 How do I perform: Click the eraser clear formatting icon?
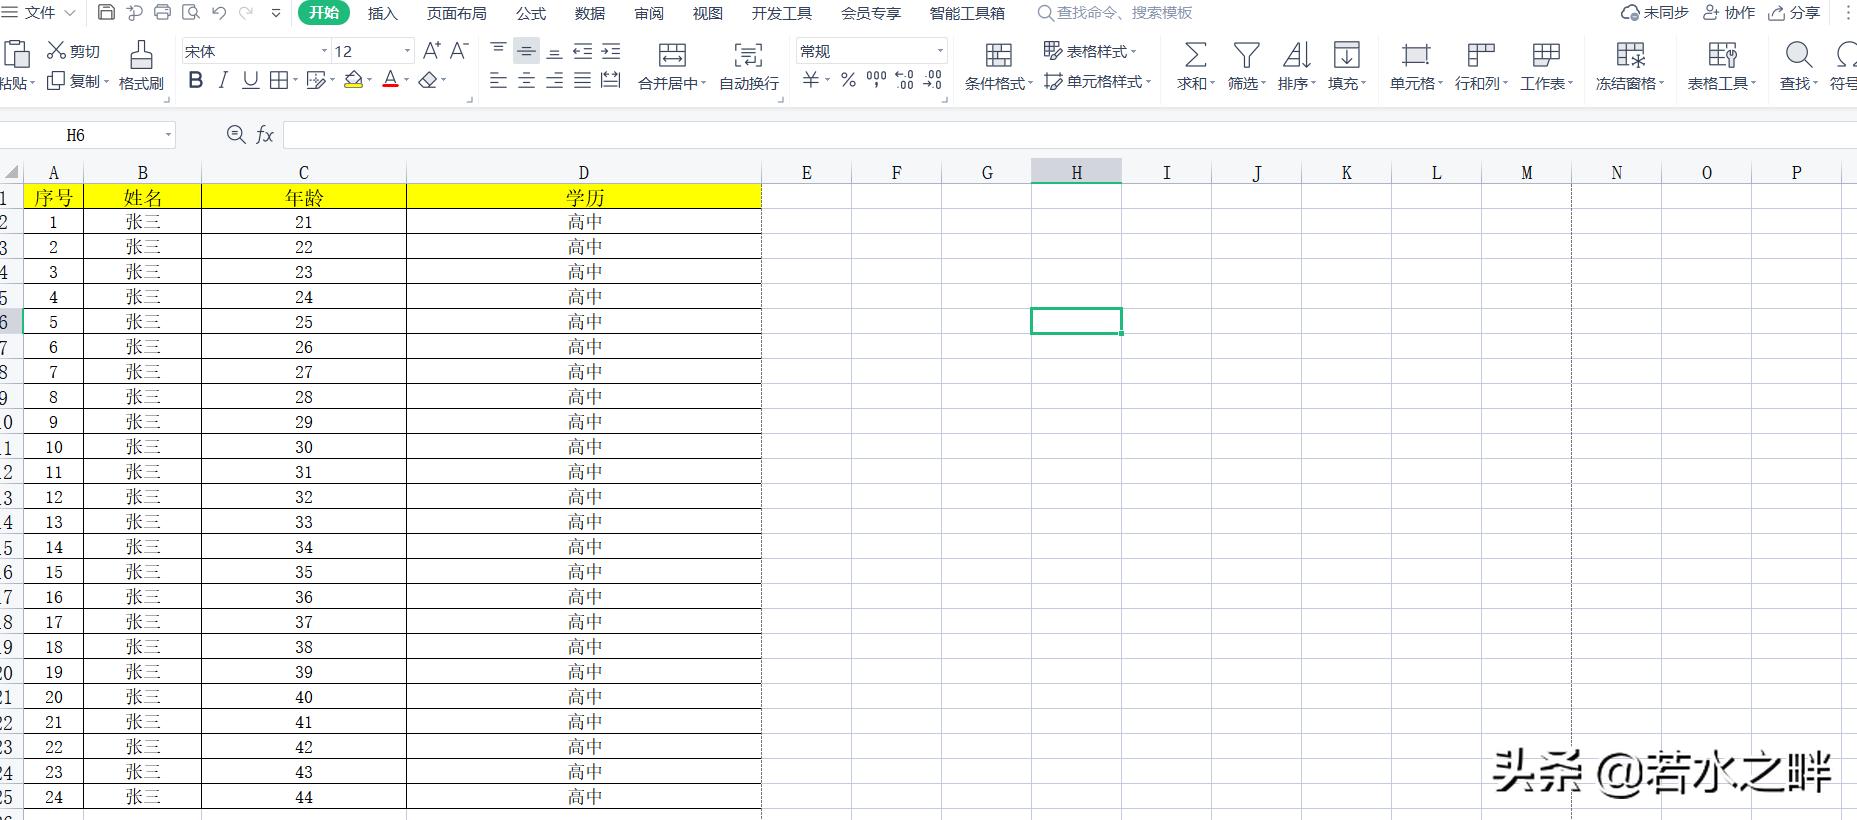[x=428, y=80]
